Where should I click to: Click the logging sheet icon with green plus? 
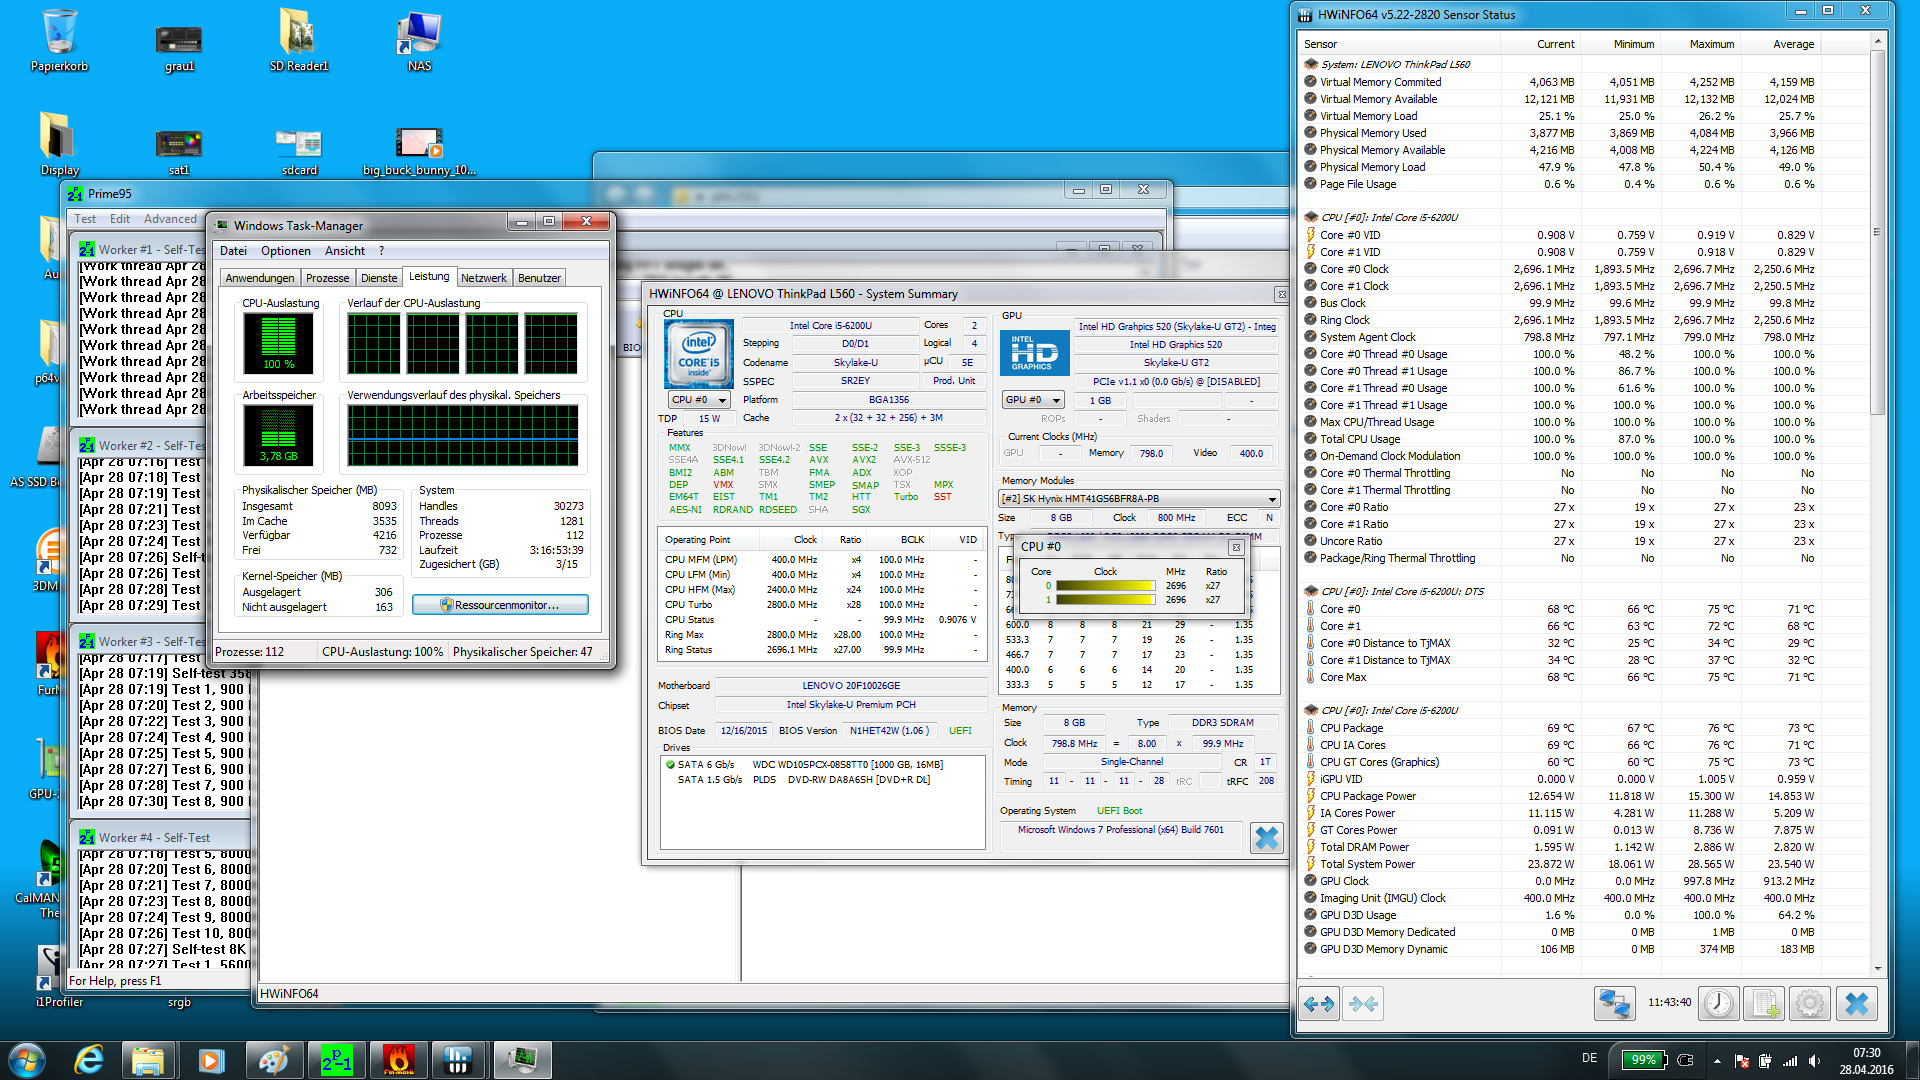tap(1764, 1003)
